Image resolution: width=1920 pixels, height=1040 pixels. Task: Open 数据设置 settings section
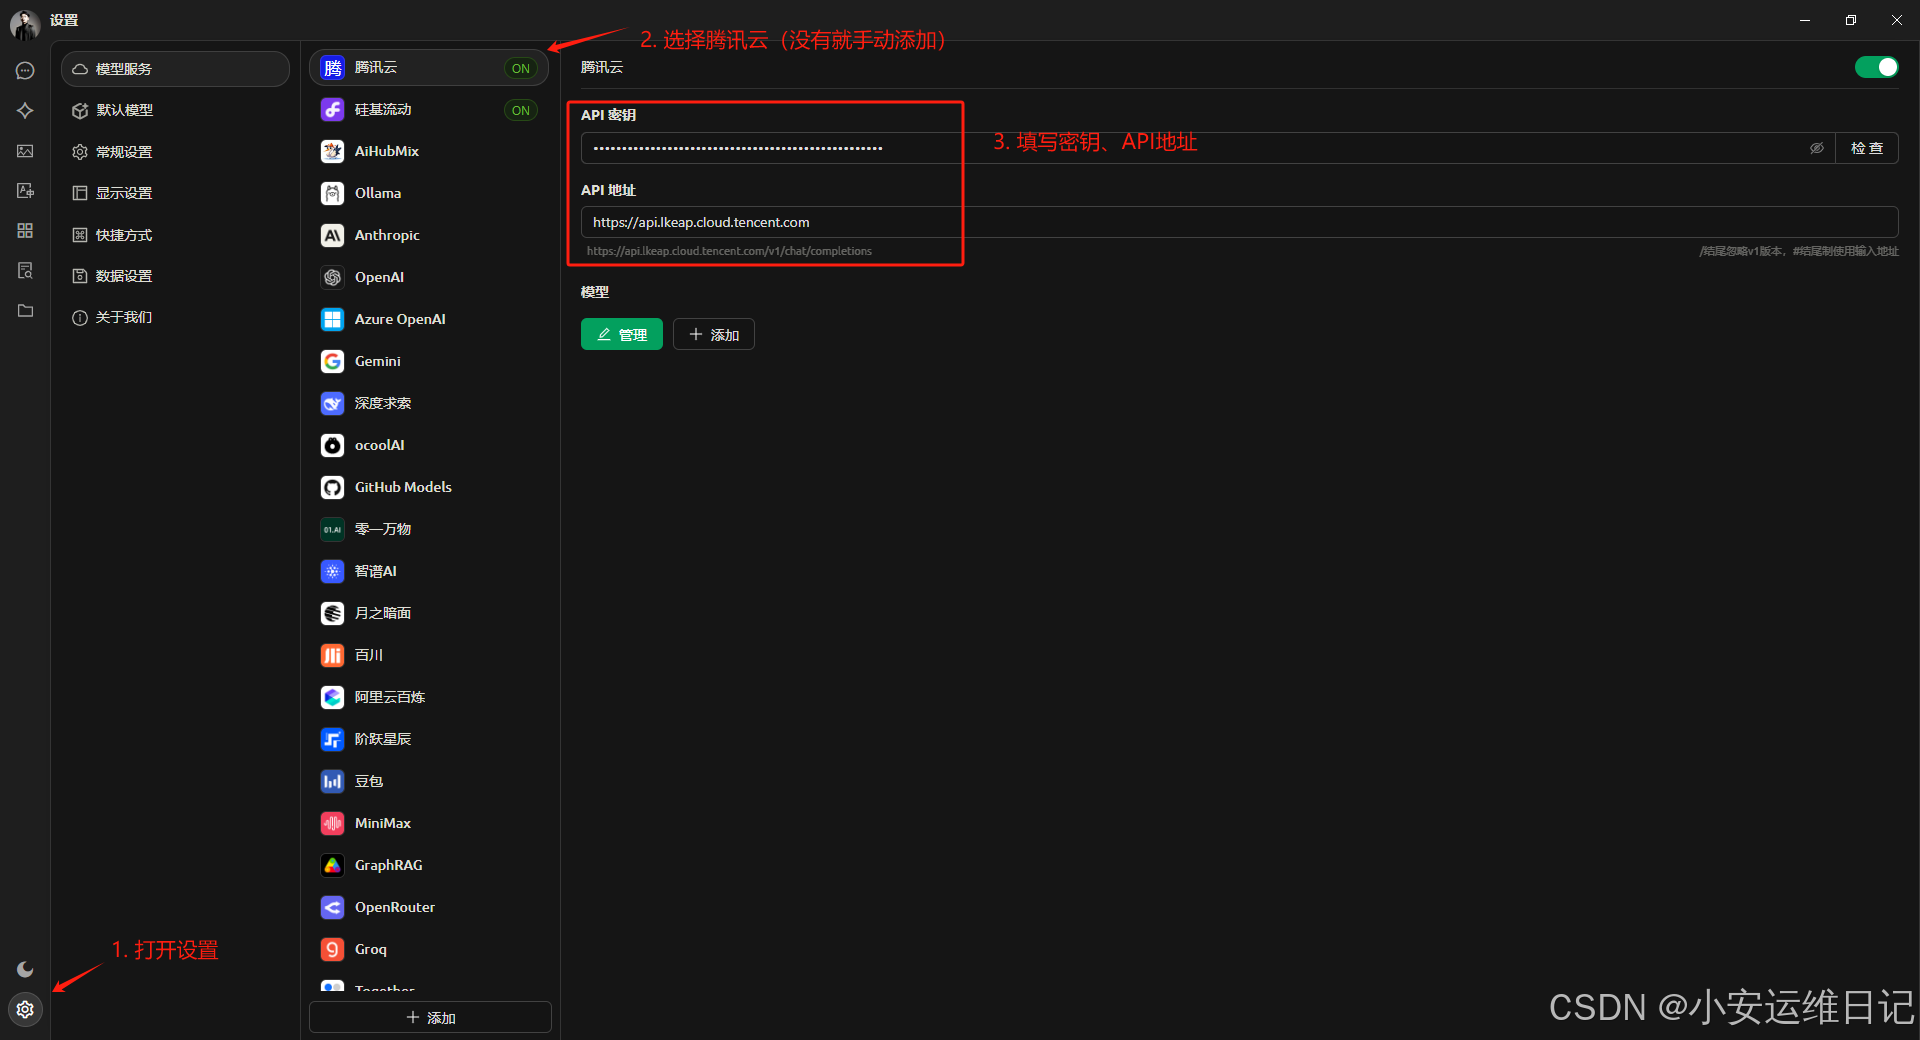click(x=175, y=276)
